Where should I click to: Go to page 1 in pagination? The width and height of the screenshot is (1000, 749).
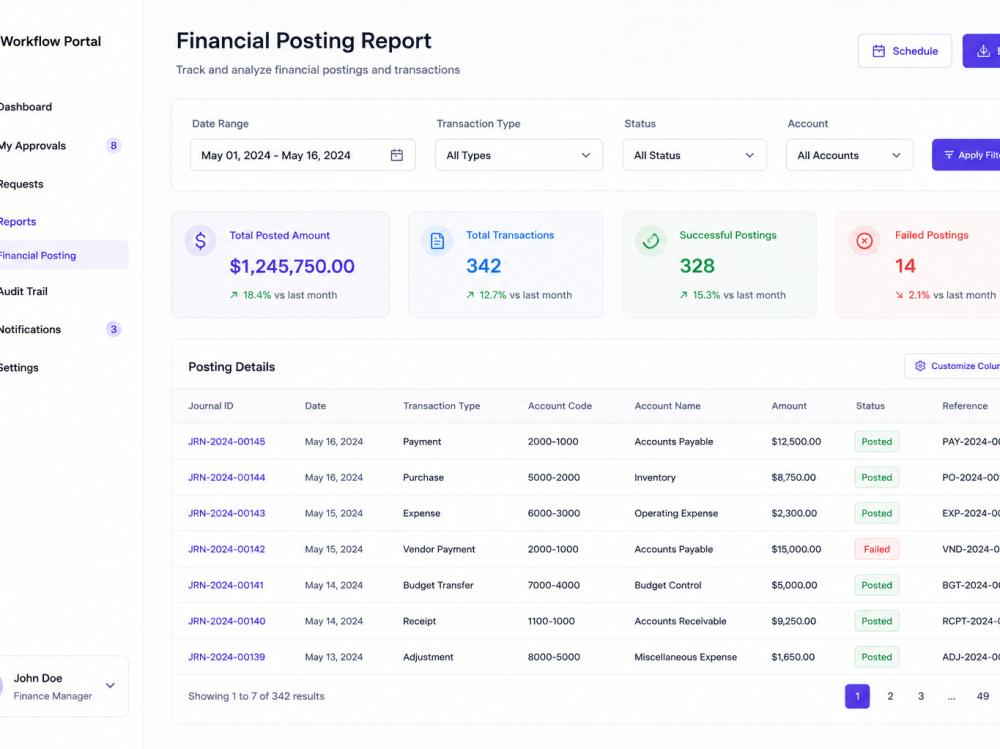(x=857, y=696)
